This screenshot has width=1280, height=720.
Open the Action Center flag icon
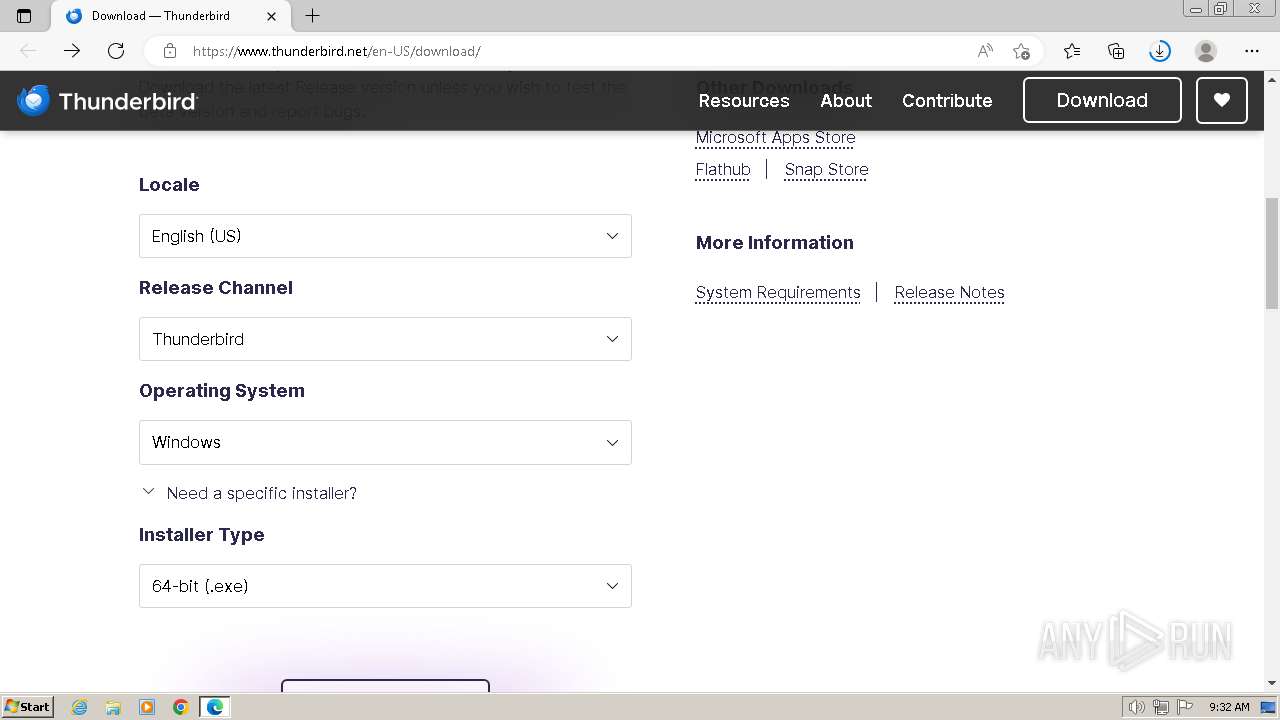(x=1185, y=707)
